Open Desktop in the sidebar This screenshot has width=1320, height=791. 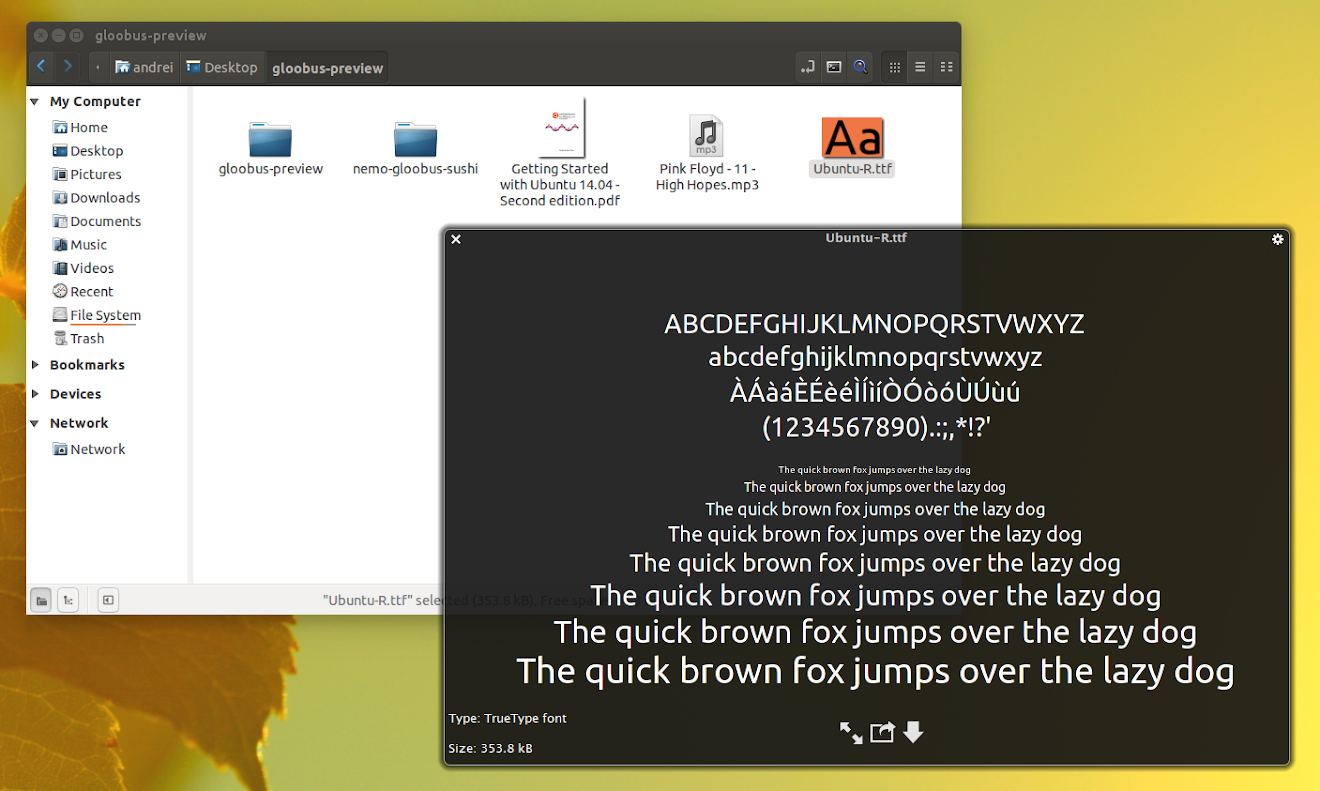click(x=88, y=151)
